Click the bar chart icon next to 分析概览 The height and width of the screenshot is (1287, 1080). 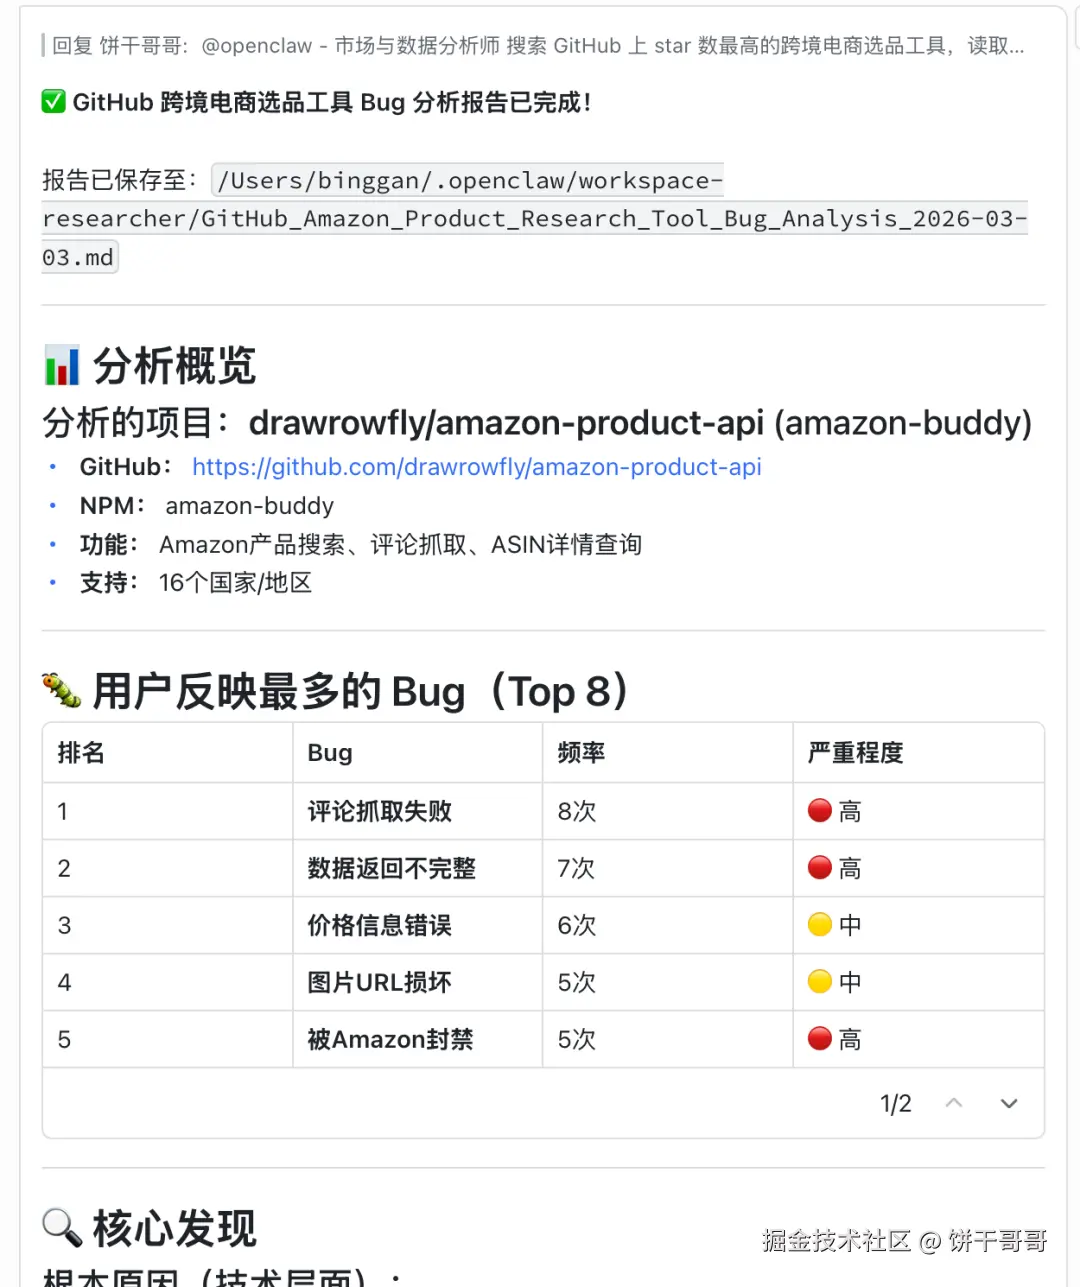point(62,366)
